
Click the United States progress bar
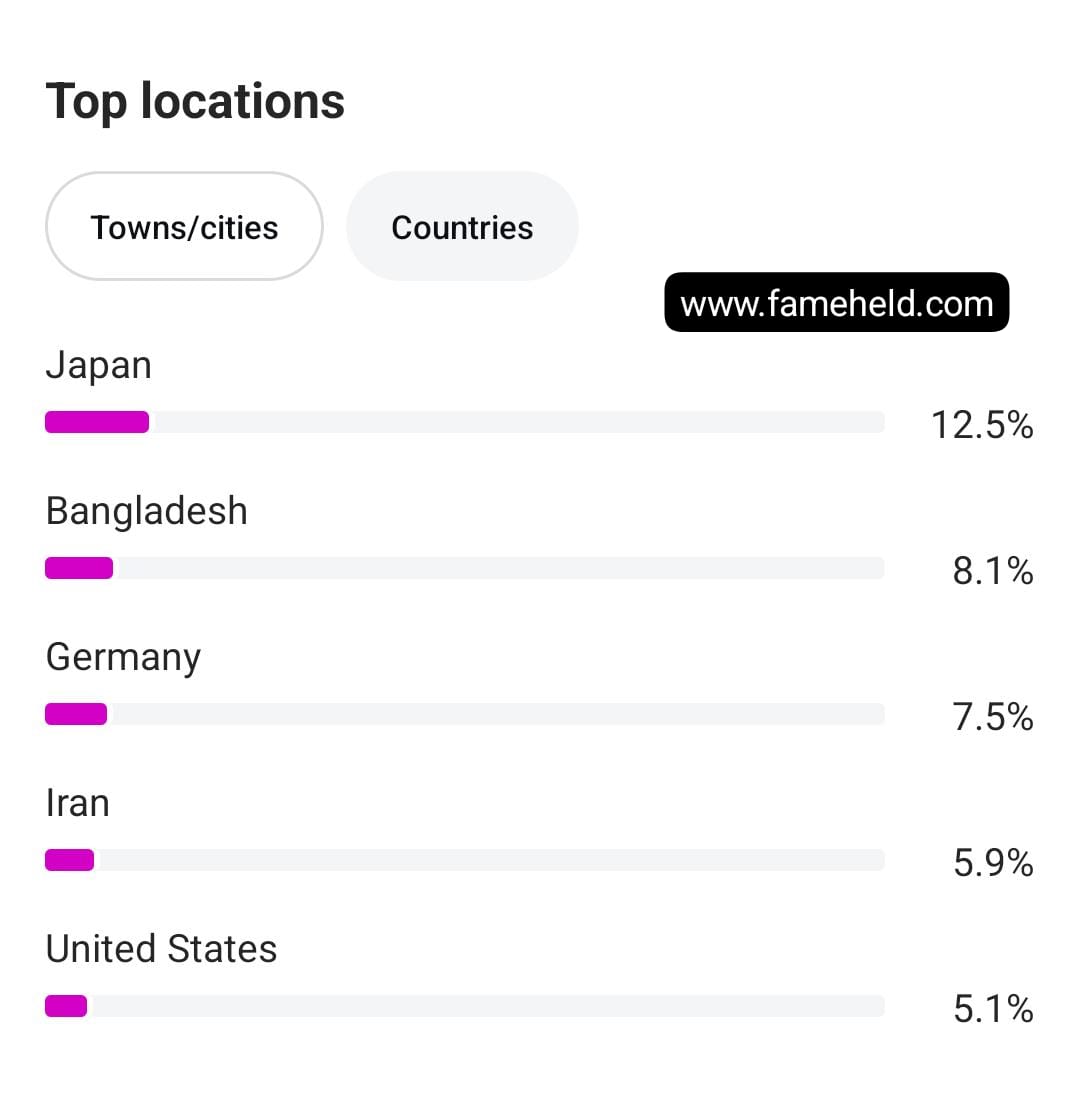pyautogui.click(x=465, y=1006)
